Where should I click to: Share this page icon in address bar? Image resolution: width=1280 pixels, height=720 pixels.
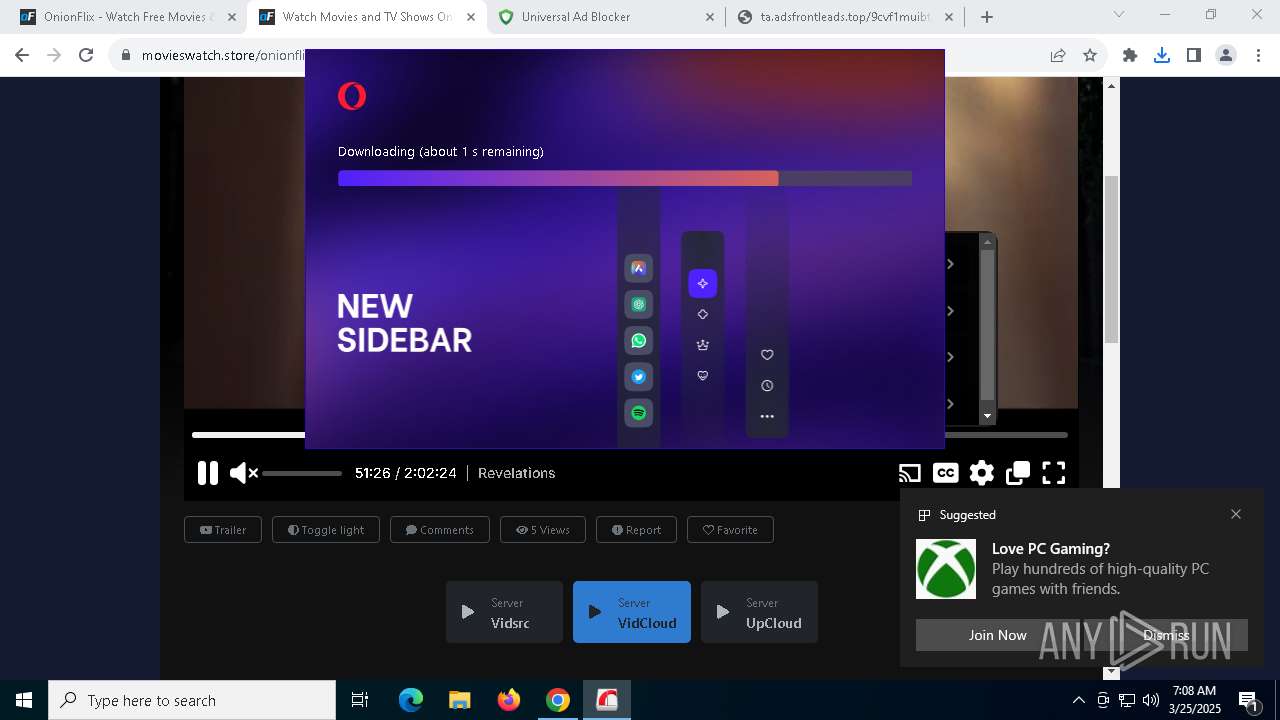click(x=1058, y=56)
